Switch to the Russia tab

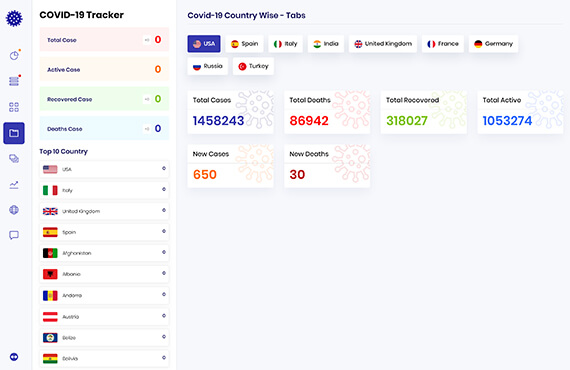[x=208, y=67]
